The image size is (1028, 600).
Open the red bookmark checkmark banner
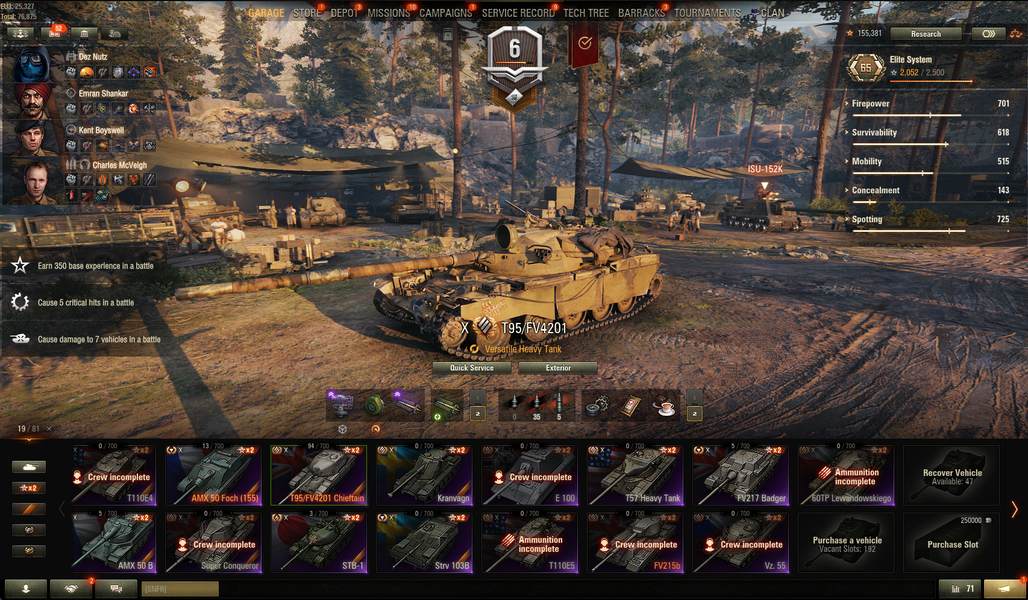pos(583,44)
